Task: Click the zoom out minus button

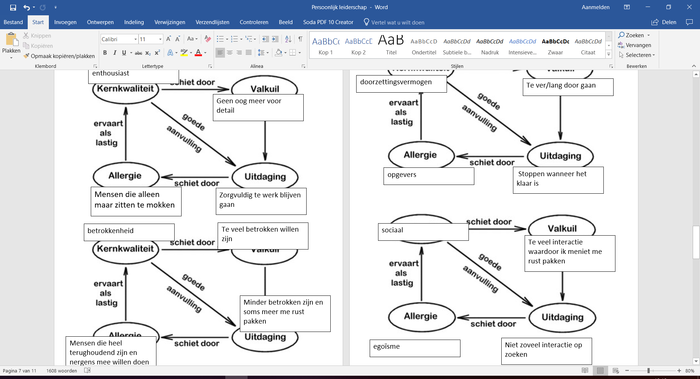Action: (627, 371)
